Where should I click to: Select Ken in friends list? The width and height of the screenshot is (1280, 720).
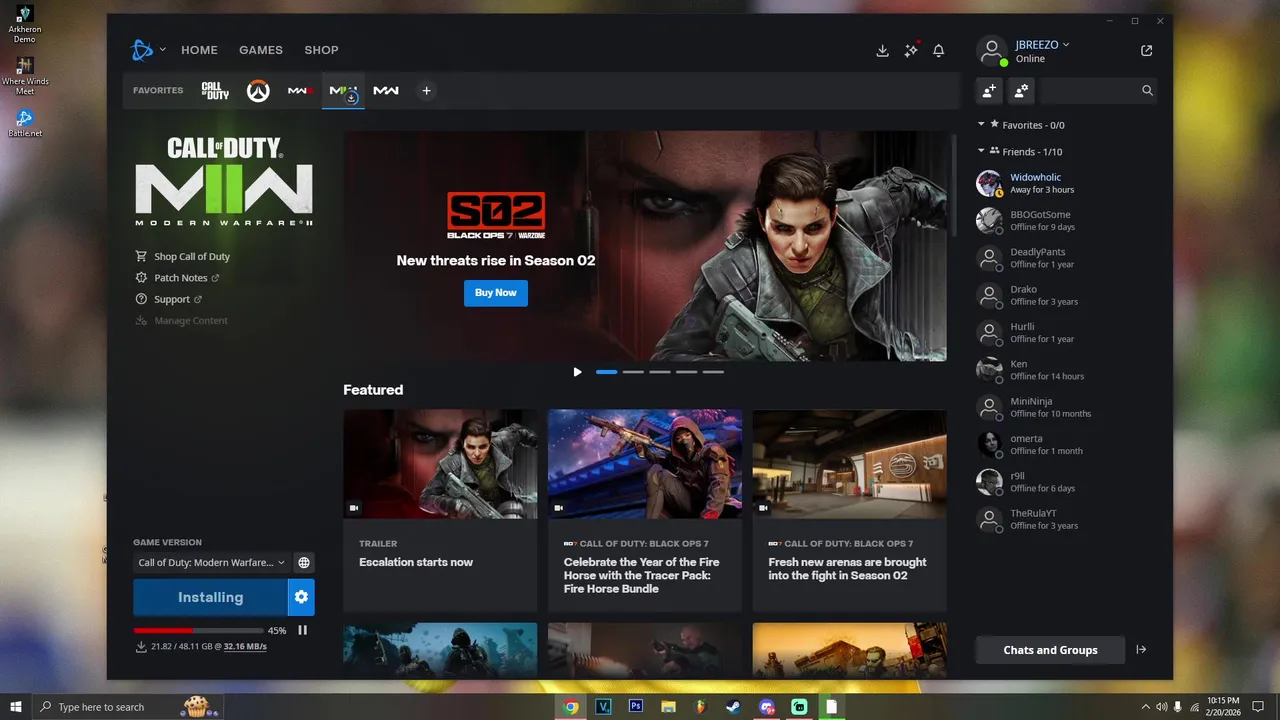(x=1065, y=370)
